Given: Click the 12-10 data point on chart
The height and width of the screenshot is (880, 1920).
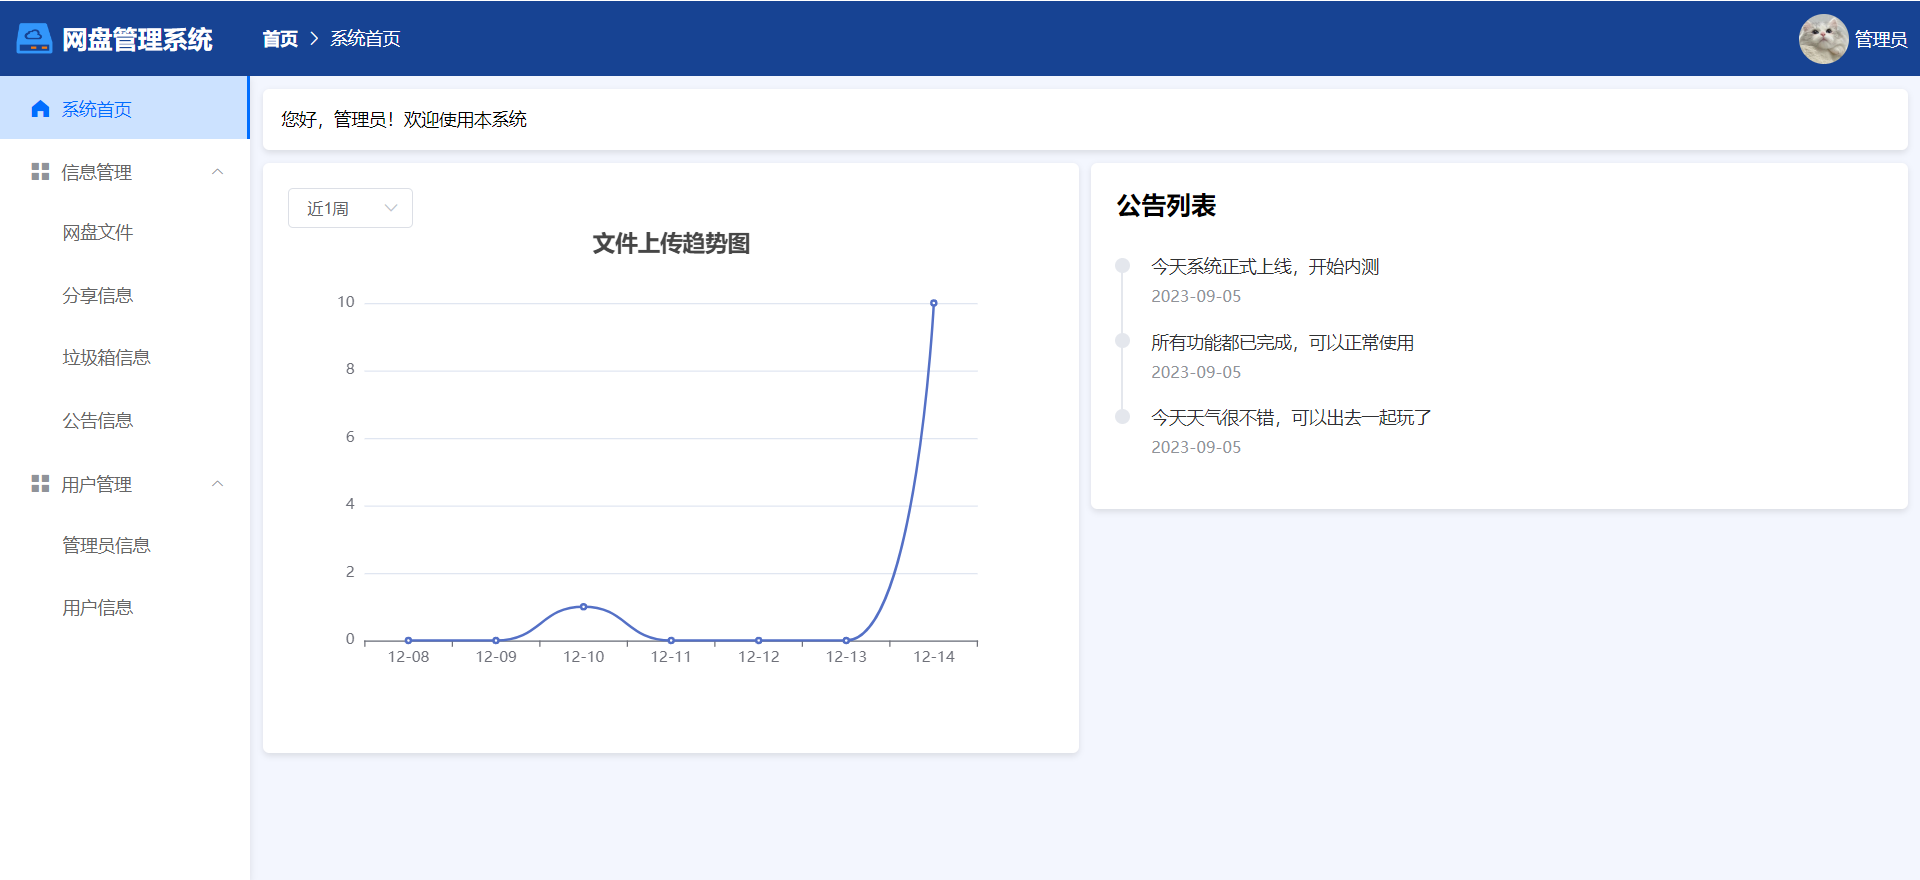Looking at the screenshot, I should (584, 607).
